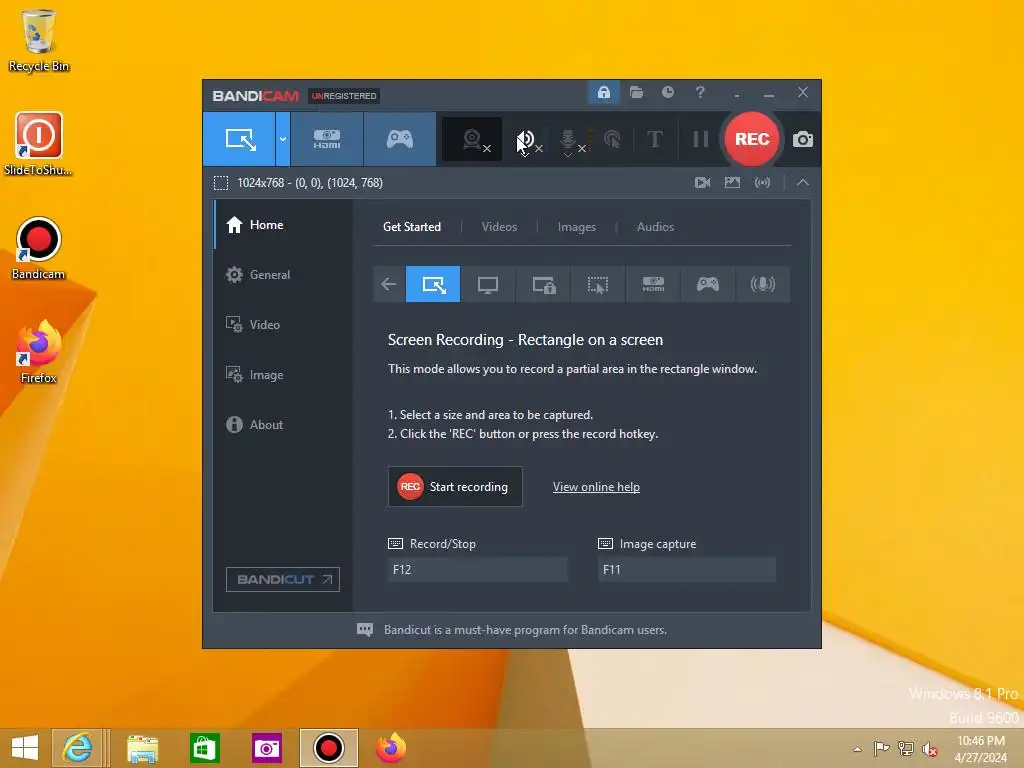The width and height of the screenshot is (1024, 768).
Task: Open the About section in sidebar
Action: pyautogui.click(x=283, y=424)
